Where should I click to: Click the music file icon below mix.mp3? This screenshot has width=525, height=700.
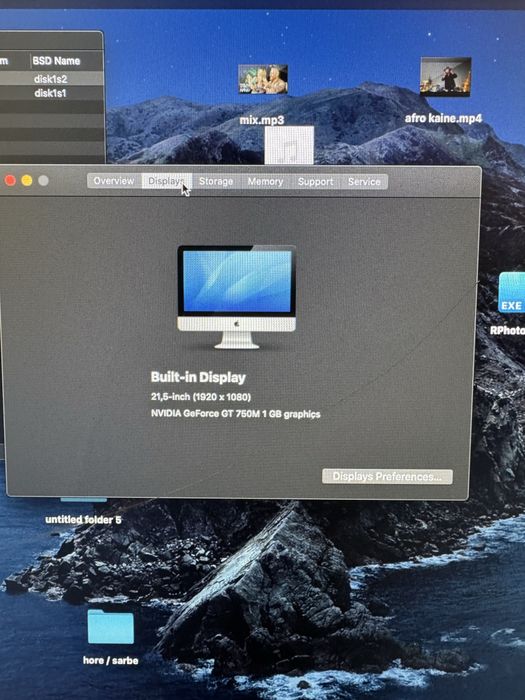point(289,145)
